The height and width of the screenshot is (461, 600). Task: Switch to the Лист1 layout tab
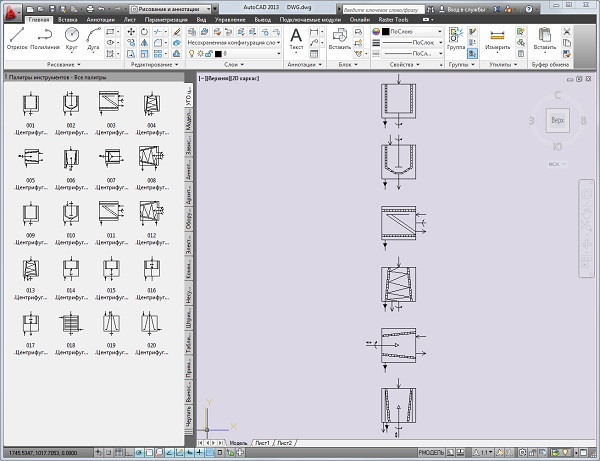pyautogui.click(x=263, y=441)
